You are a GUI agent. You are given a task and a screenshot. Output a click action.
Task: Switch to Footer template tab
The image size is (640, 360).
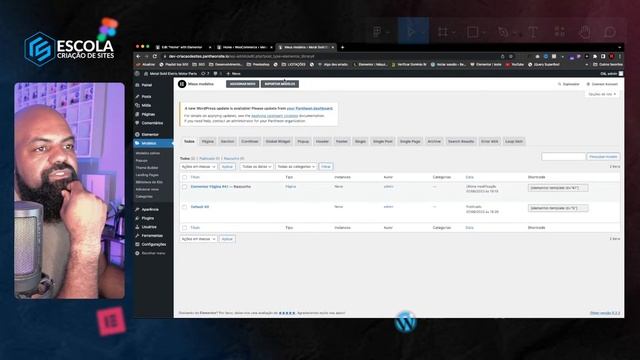pyautogui.click(x=342, y=141)
